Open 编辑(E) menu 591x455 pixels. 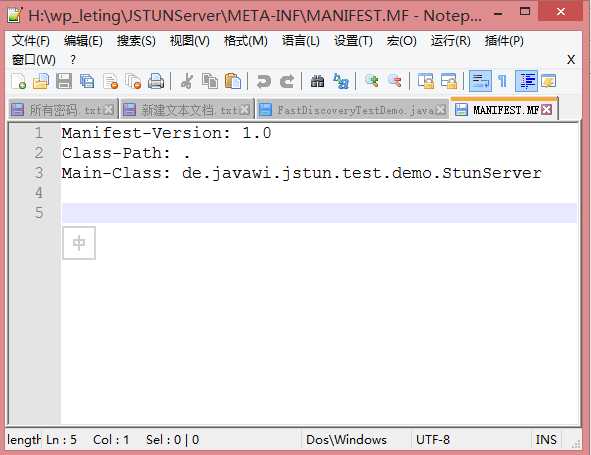click(83, 41)
